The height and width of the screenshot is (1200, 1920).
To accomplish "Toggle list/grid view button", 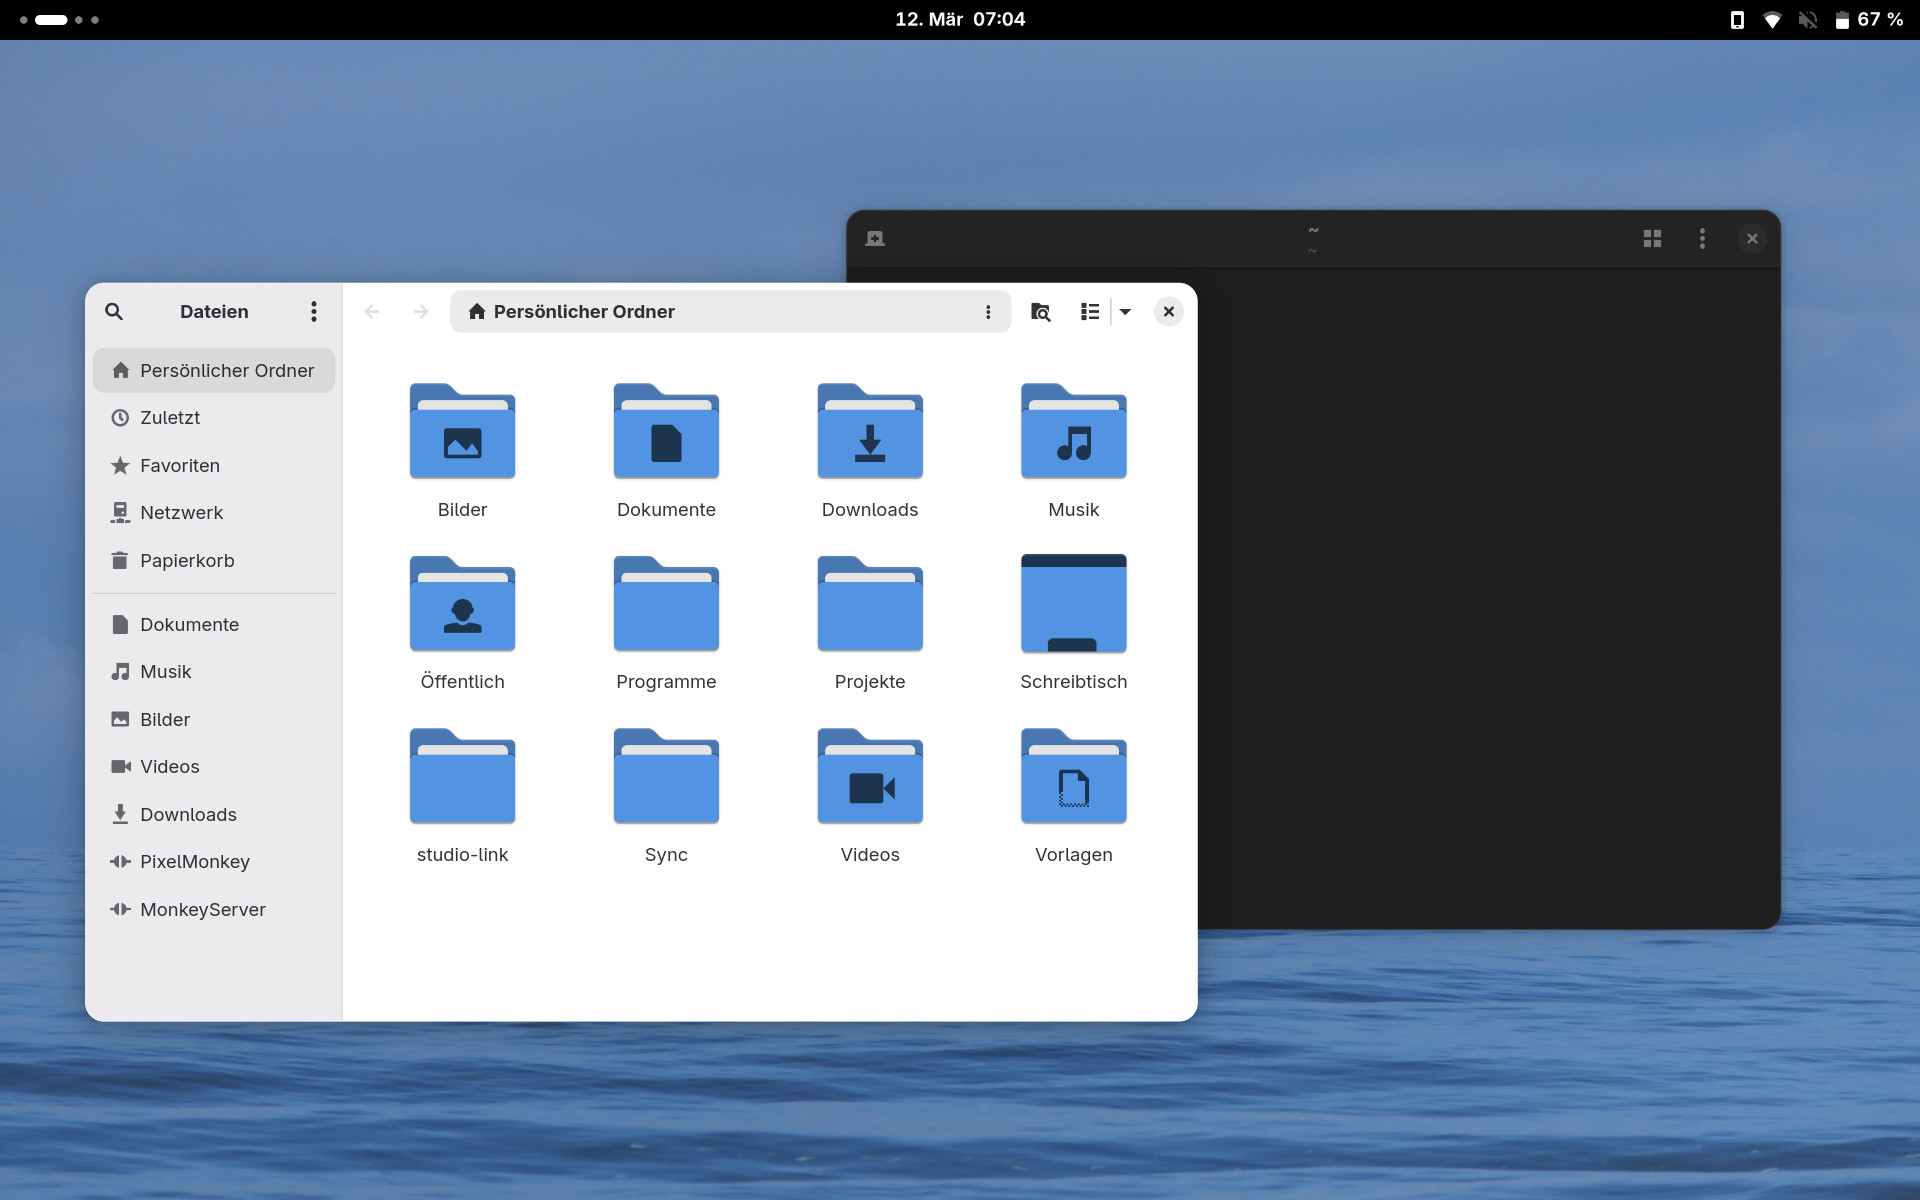I will point(1090,312).
